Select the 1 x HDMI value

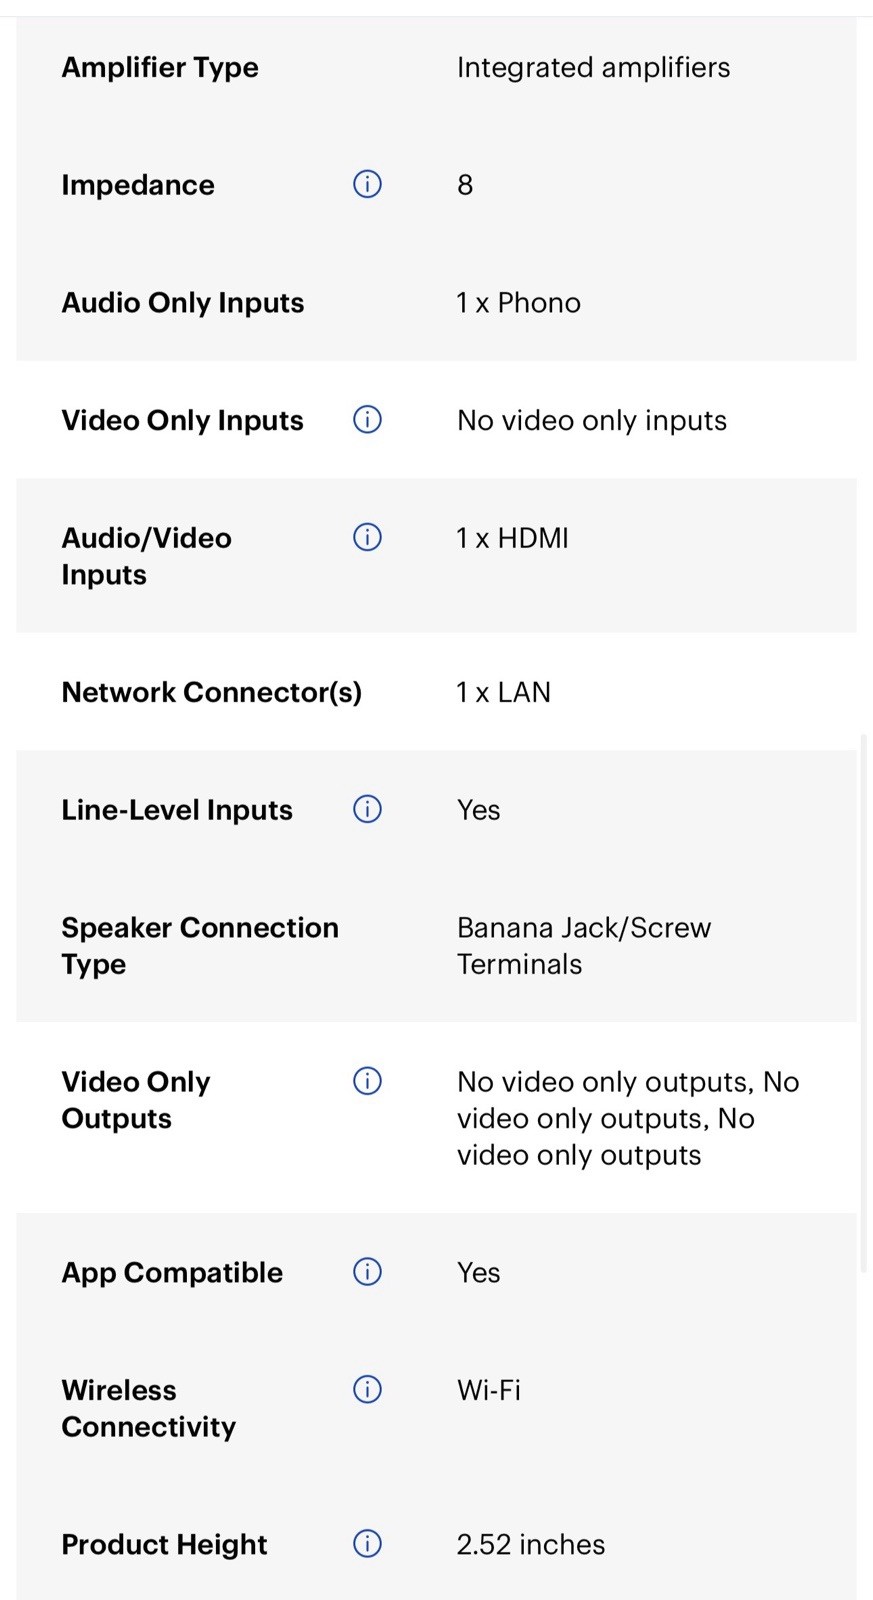point(512,538)
